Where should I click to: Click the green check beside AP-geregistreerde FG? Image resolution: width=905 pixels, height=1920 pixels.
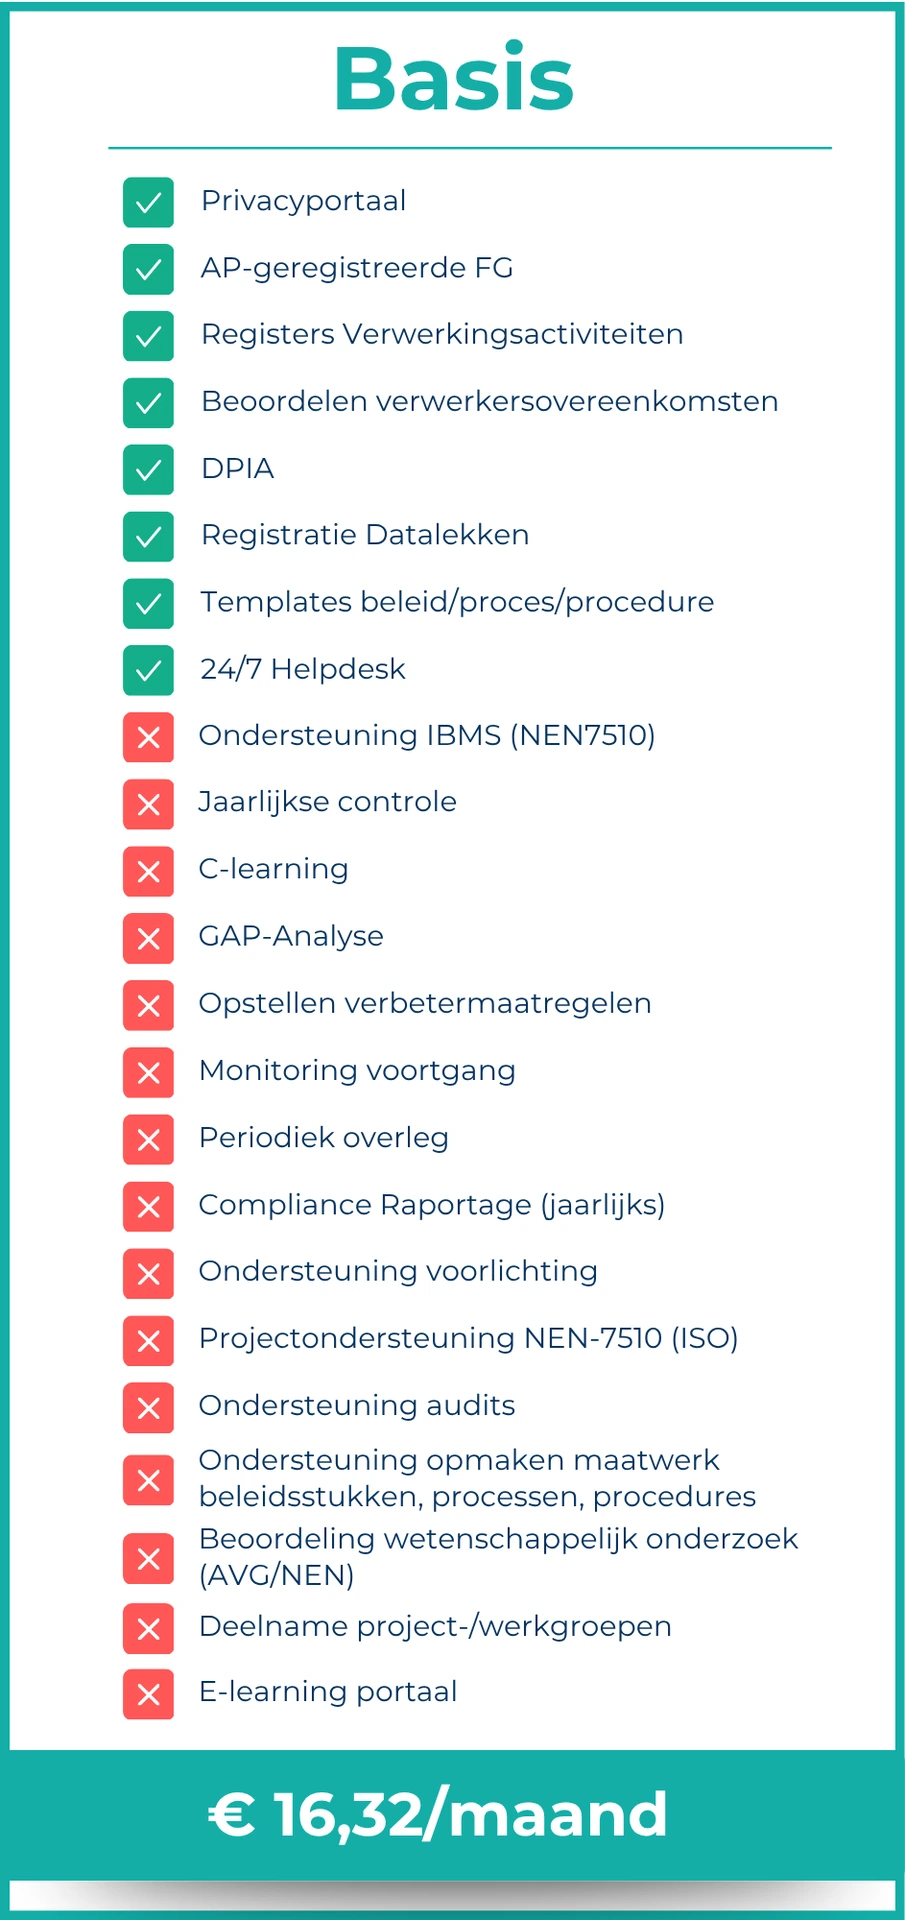pyautogui.click(x=148, y=269)
